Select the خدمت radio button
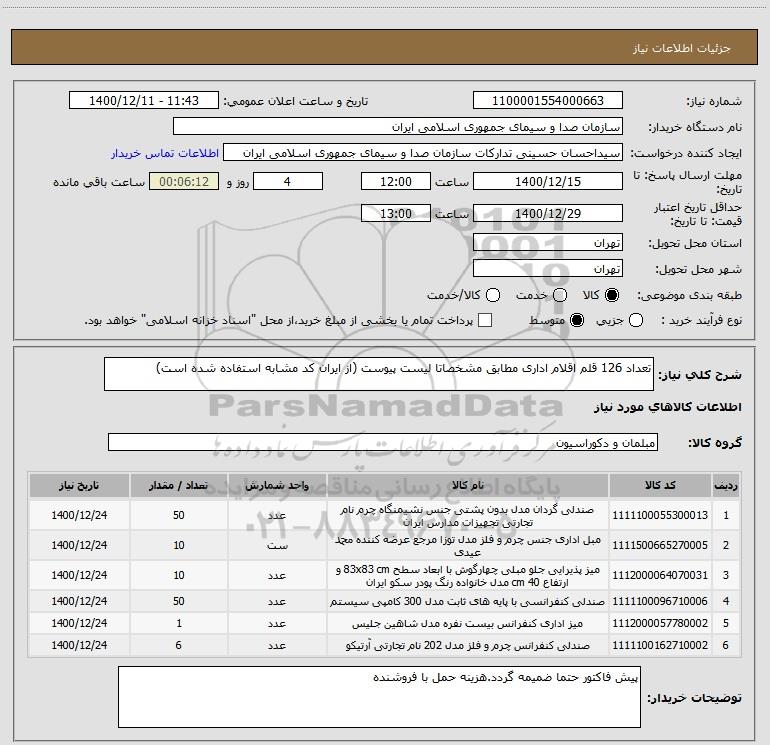Image resolution: width=770 pixels, height=745 pixels. [560, 295]
